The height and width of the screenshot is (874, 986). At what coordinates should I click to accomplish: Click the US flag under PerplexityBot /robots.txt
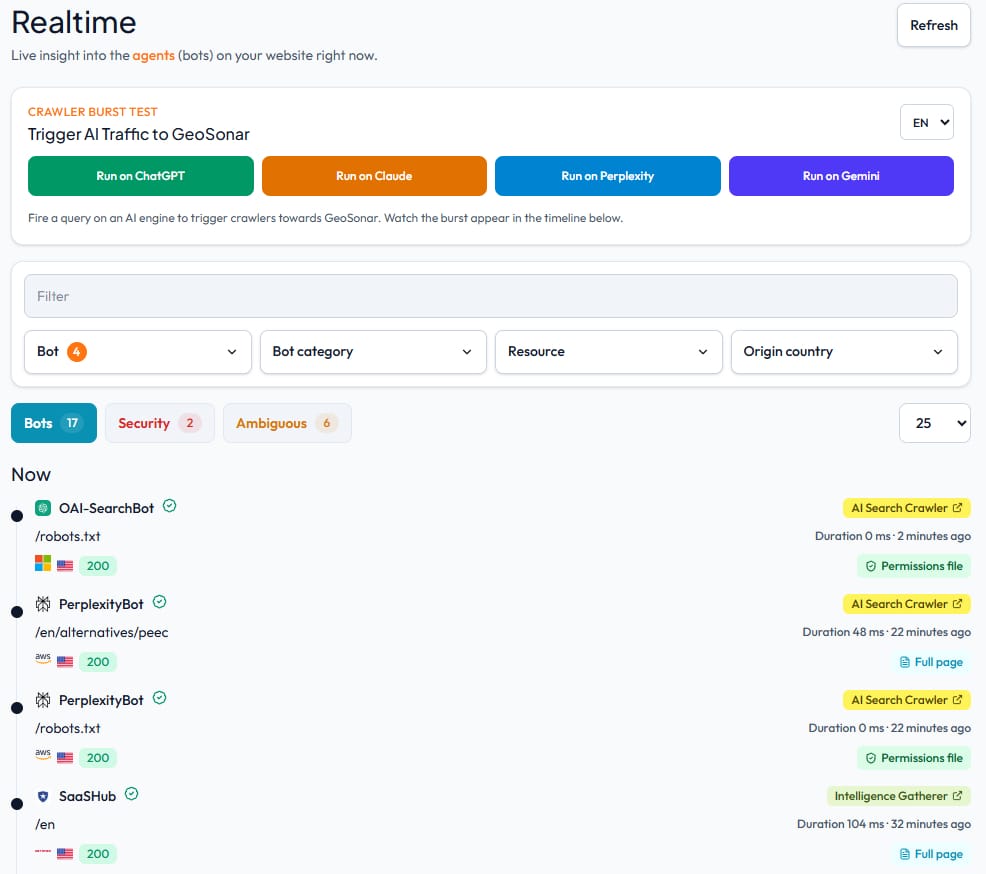pyautogui.click(x=65, y=758)
